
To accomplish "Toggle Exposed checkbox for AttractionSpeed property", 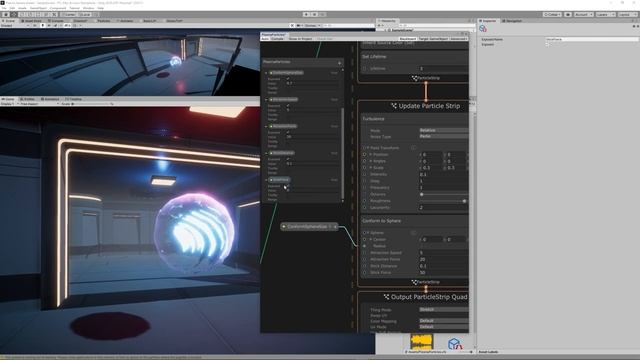I will (x=288, y=106).
